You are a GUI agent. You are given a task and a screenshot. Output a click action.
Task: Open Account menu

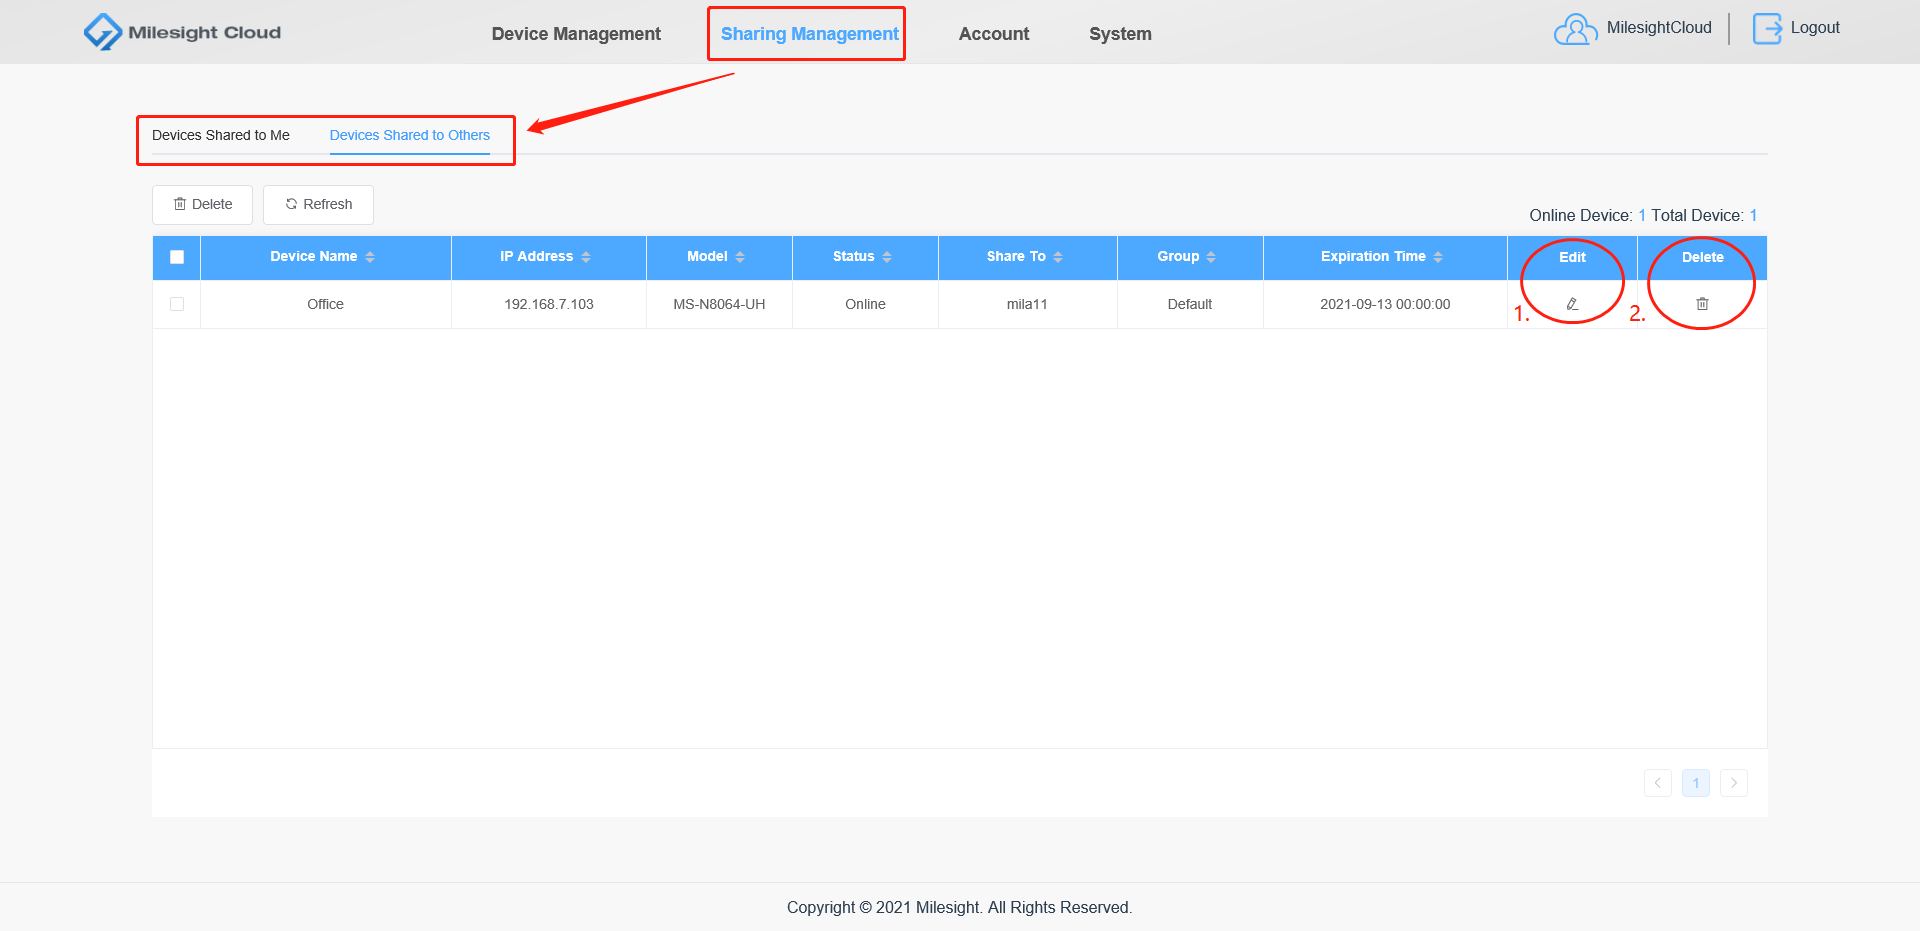pos(993,34)
